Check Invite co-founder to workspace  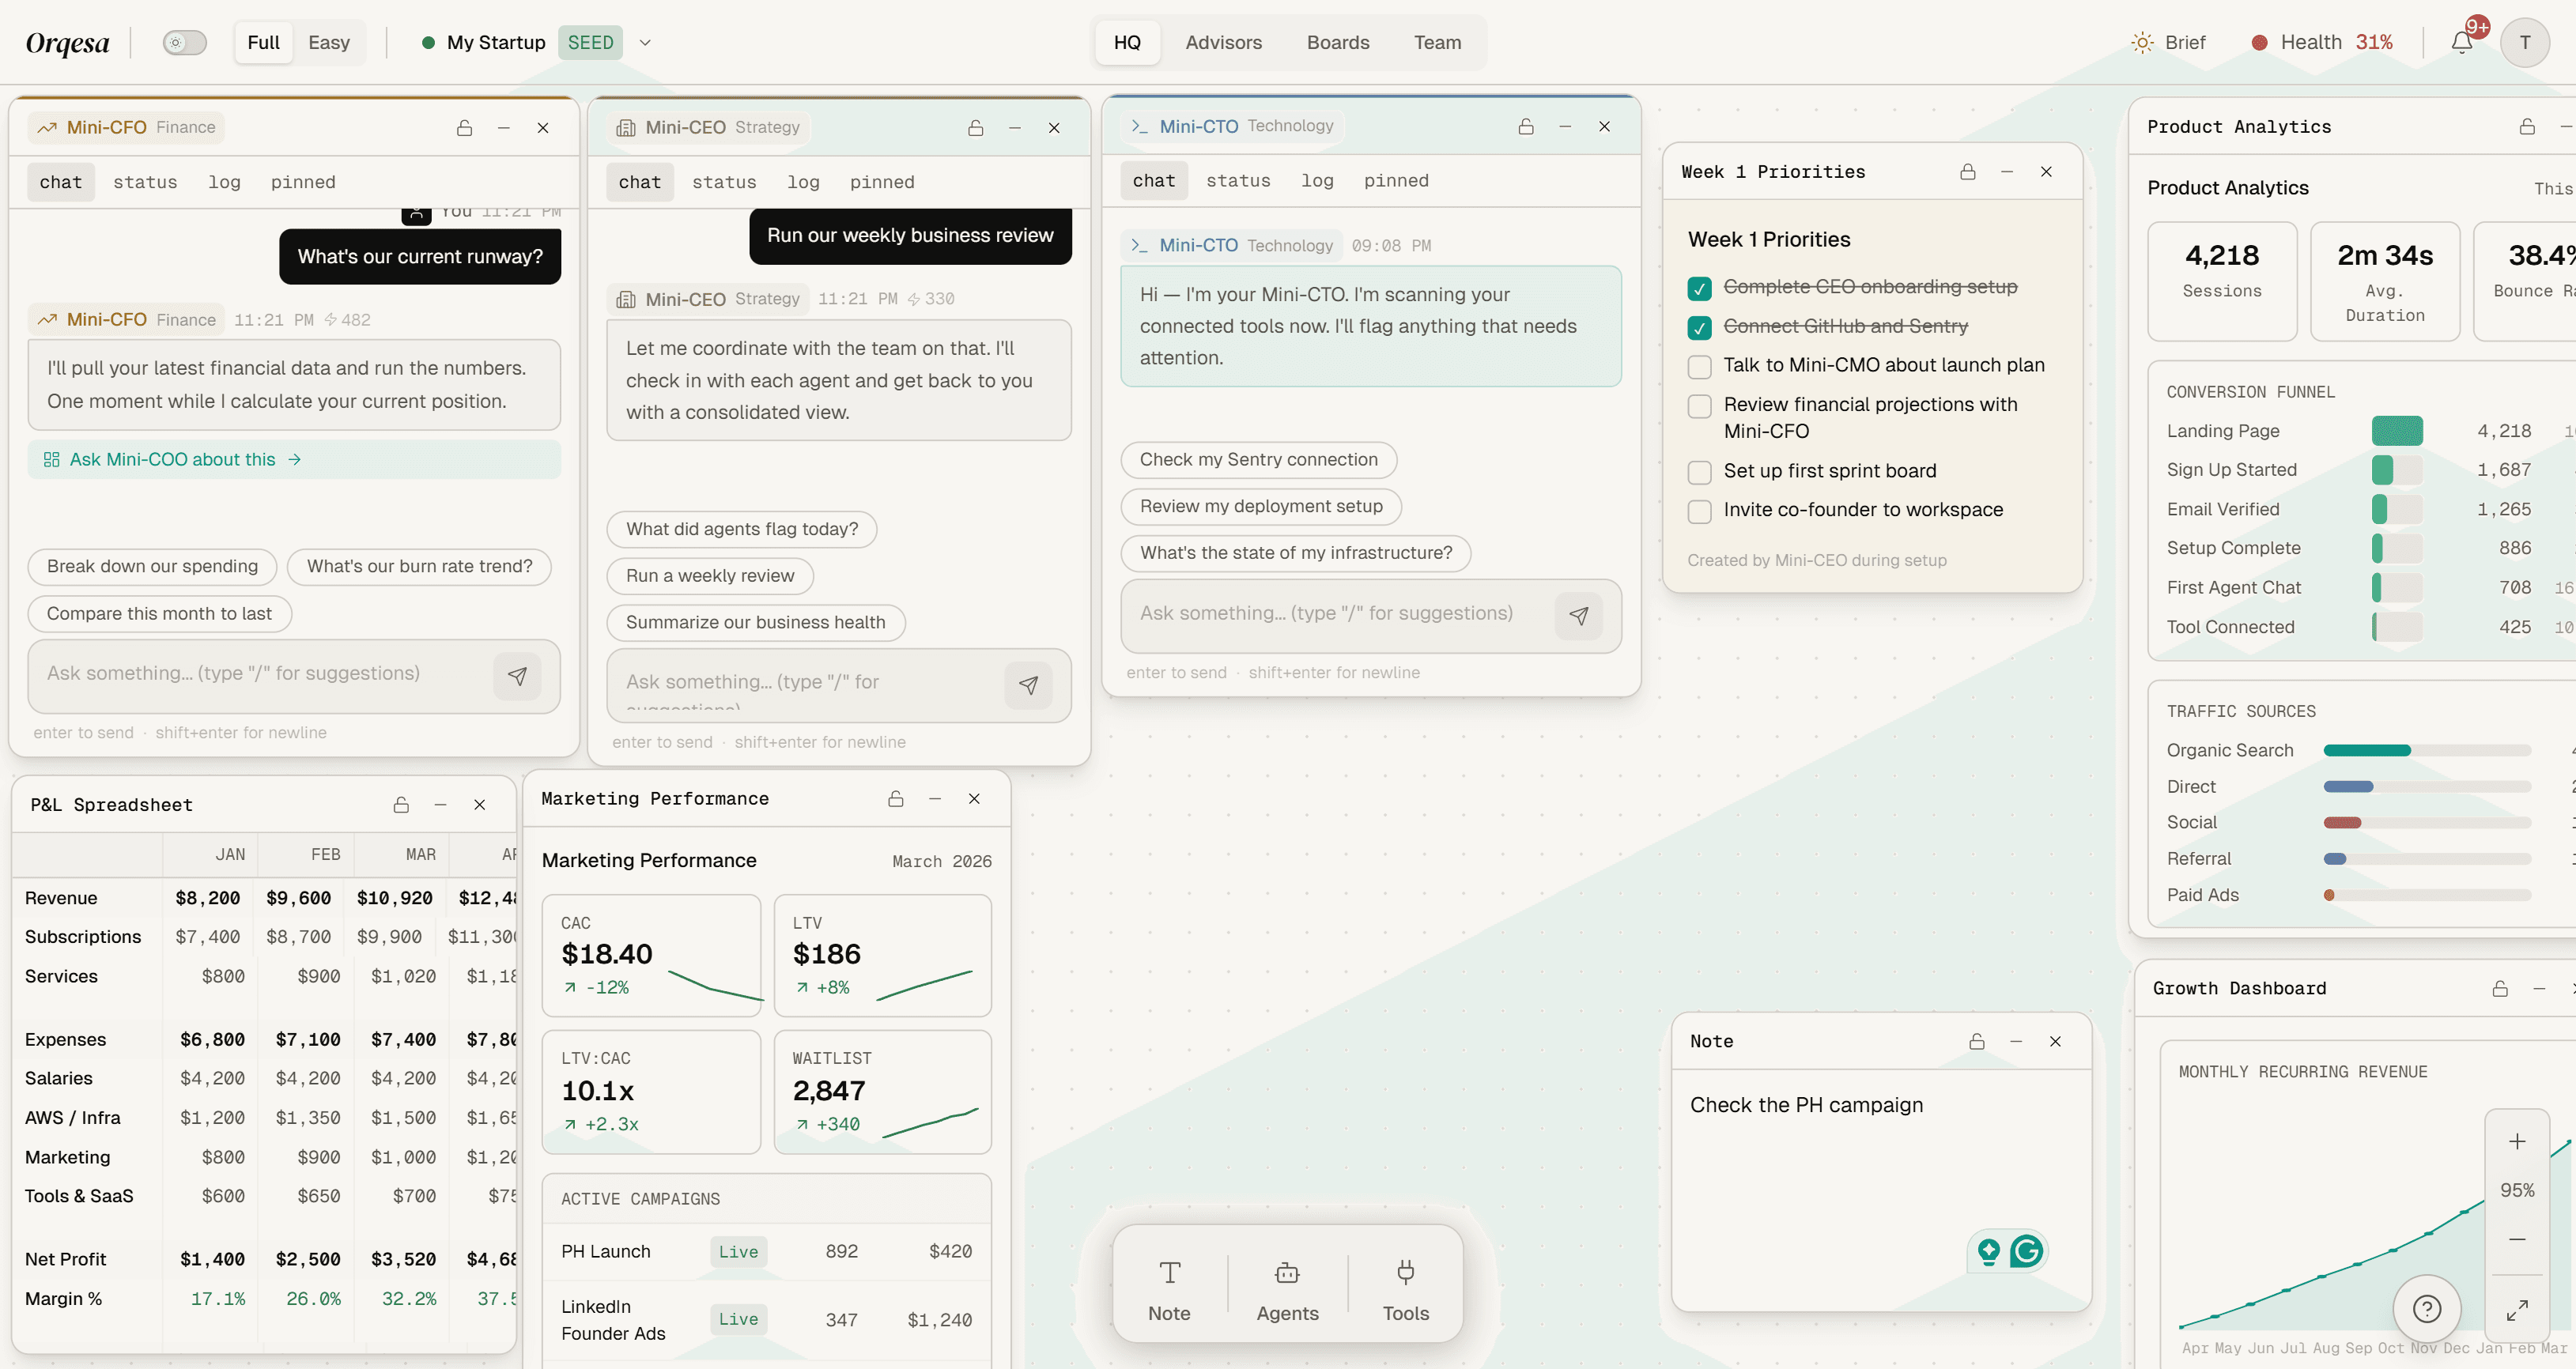coord(1699,511)
